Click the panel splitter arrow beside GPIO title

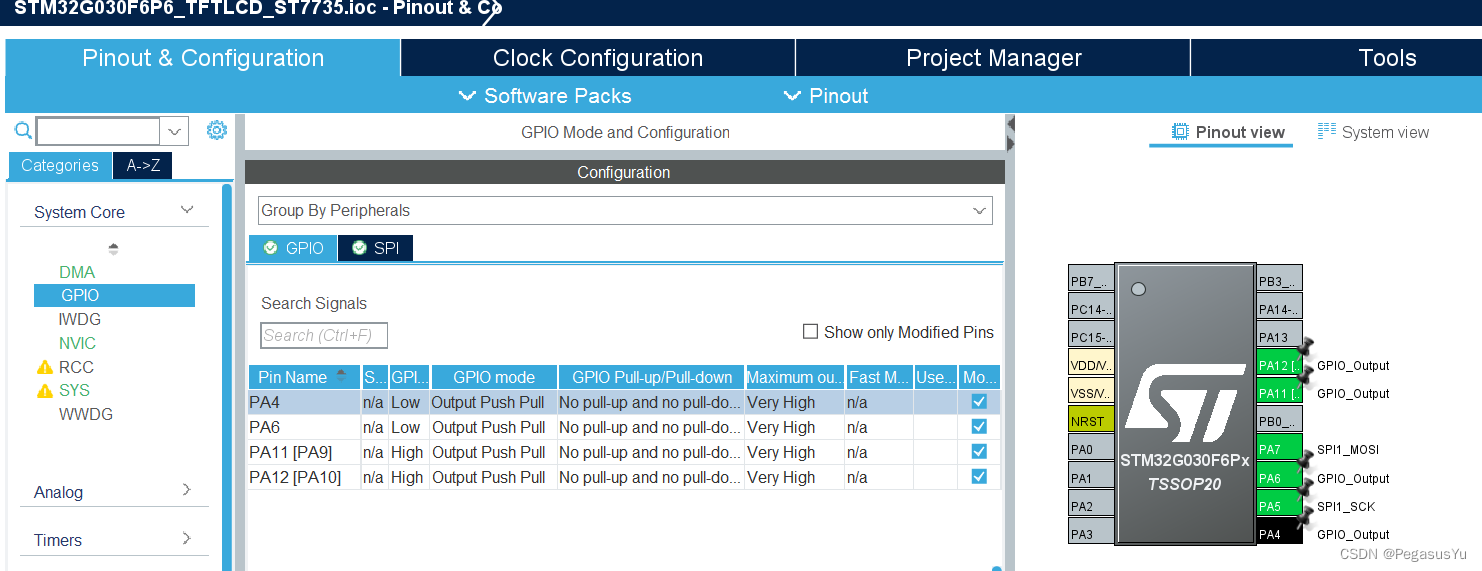coord(1010,132)
